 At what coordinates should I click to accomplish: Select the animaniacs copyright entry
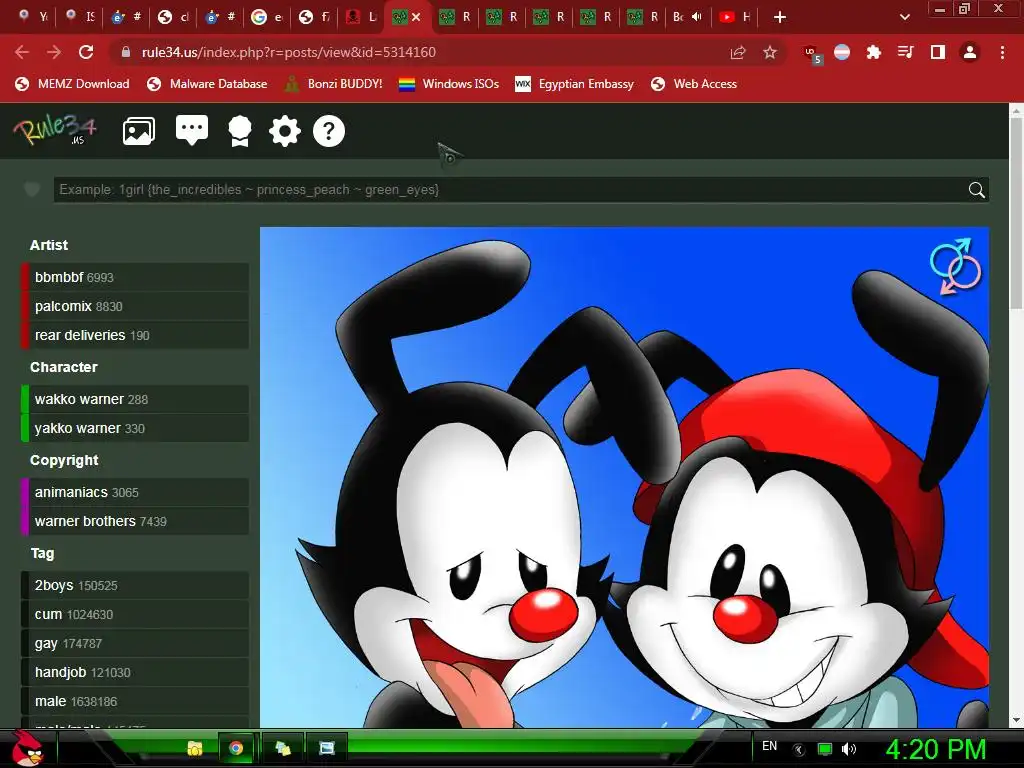[135, 492]
